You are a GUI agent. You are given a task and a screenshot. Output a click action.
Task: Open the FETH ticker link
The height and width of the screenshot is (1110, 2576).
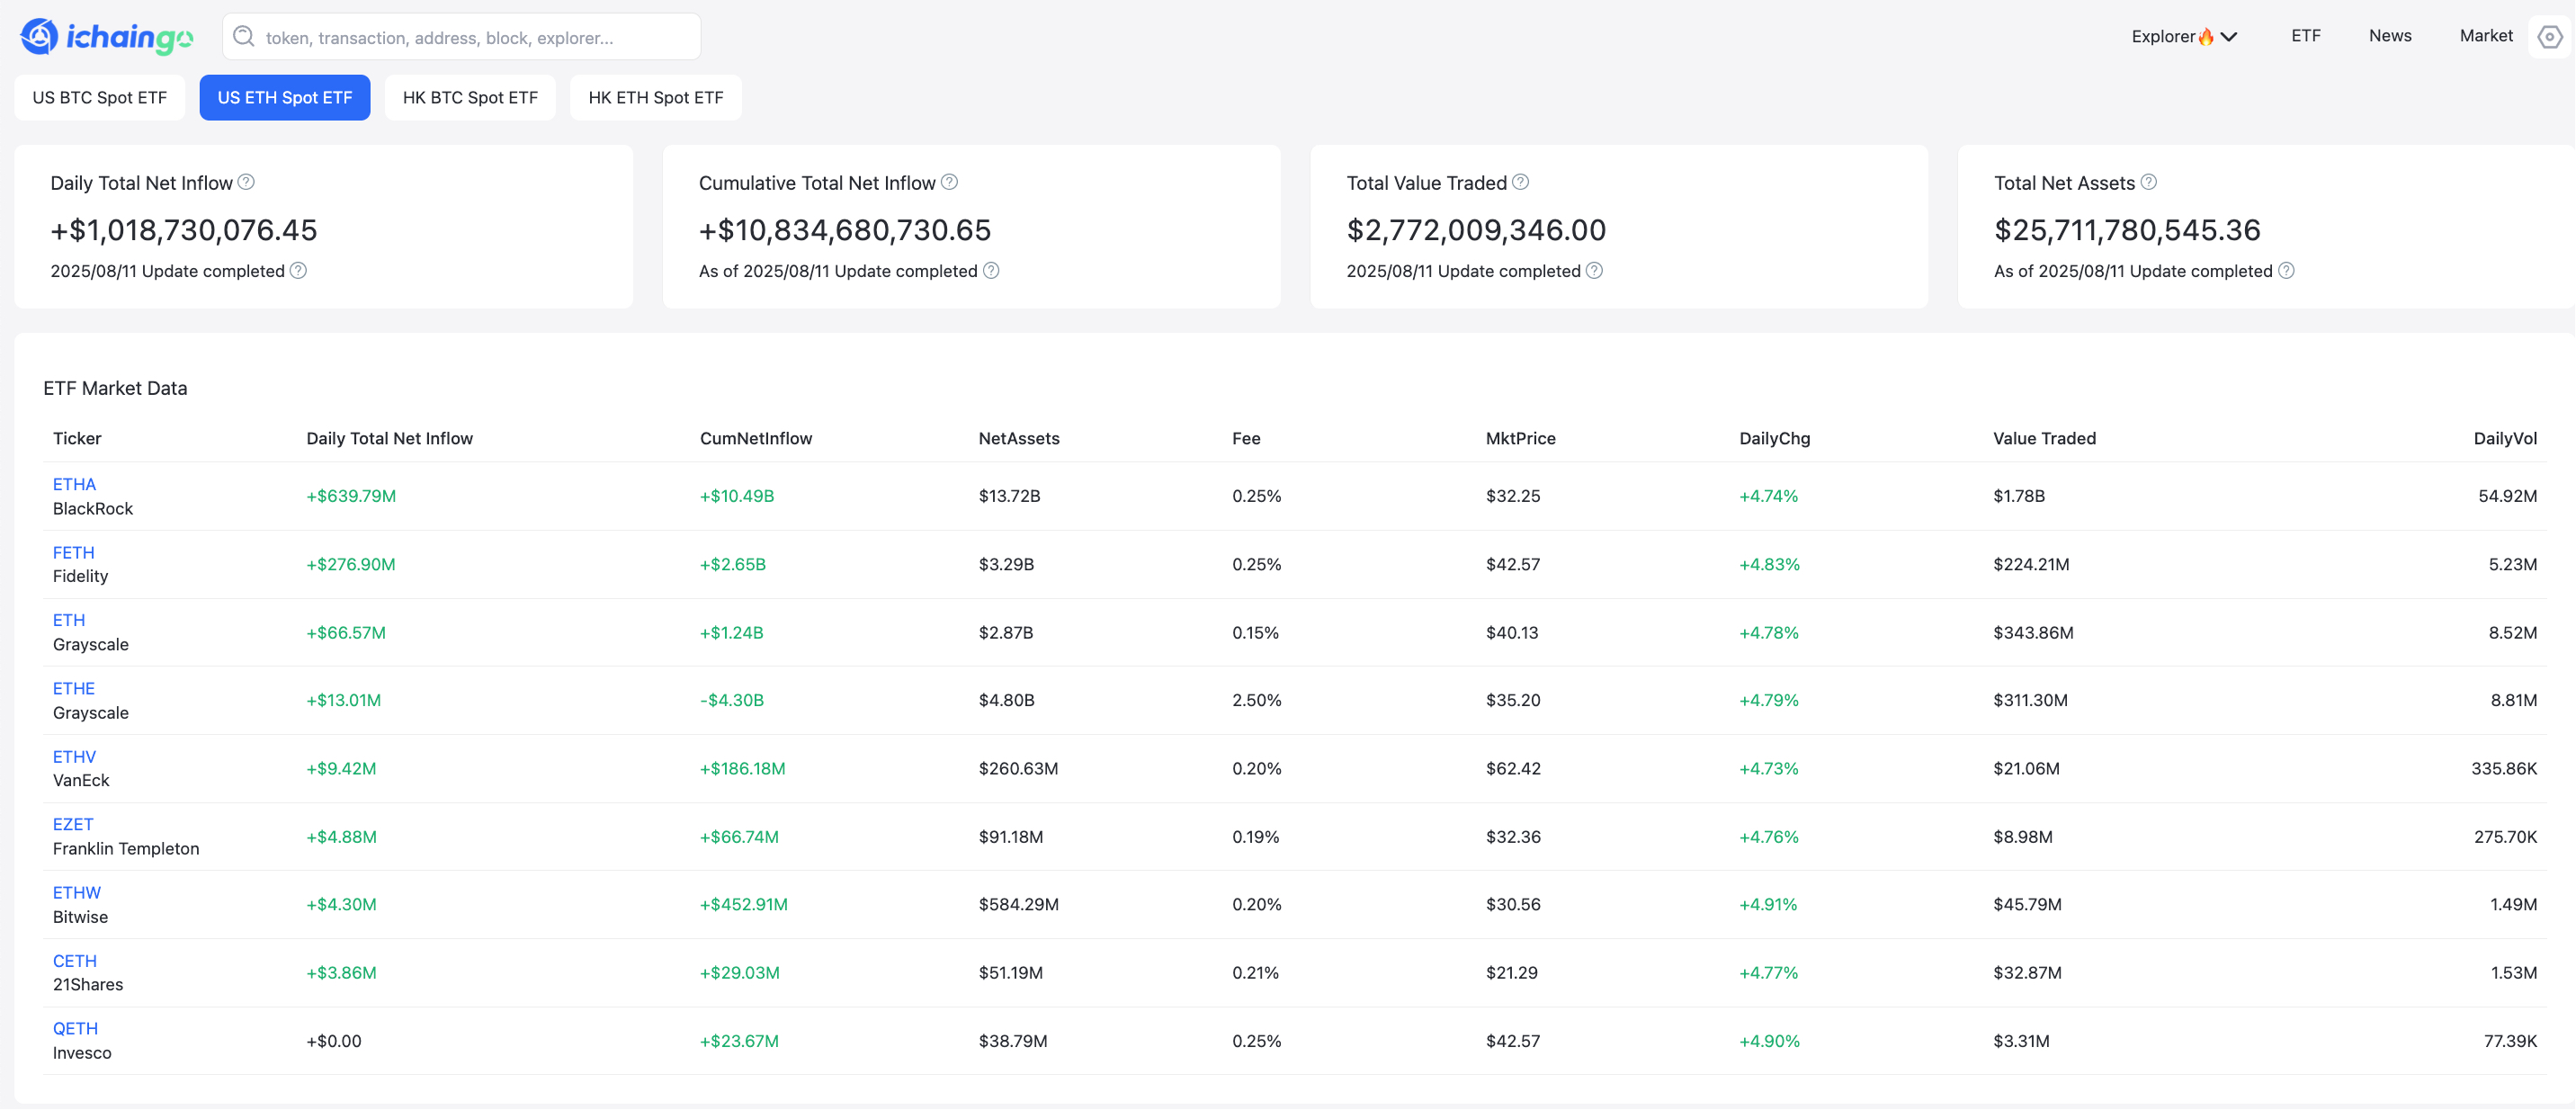click(73, 552)
